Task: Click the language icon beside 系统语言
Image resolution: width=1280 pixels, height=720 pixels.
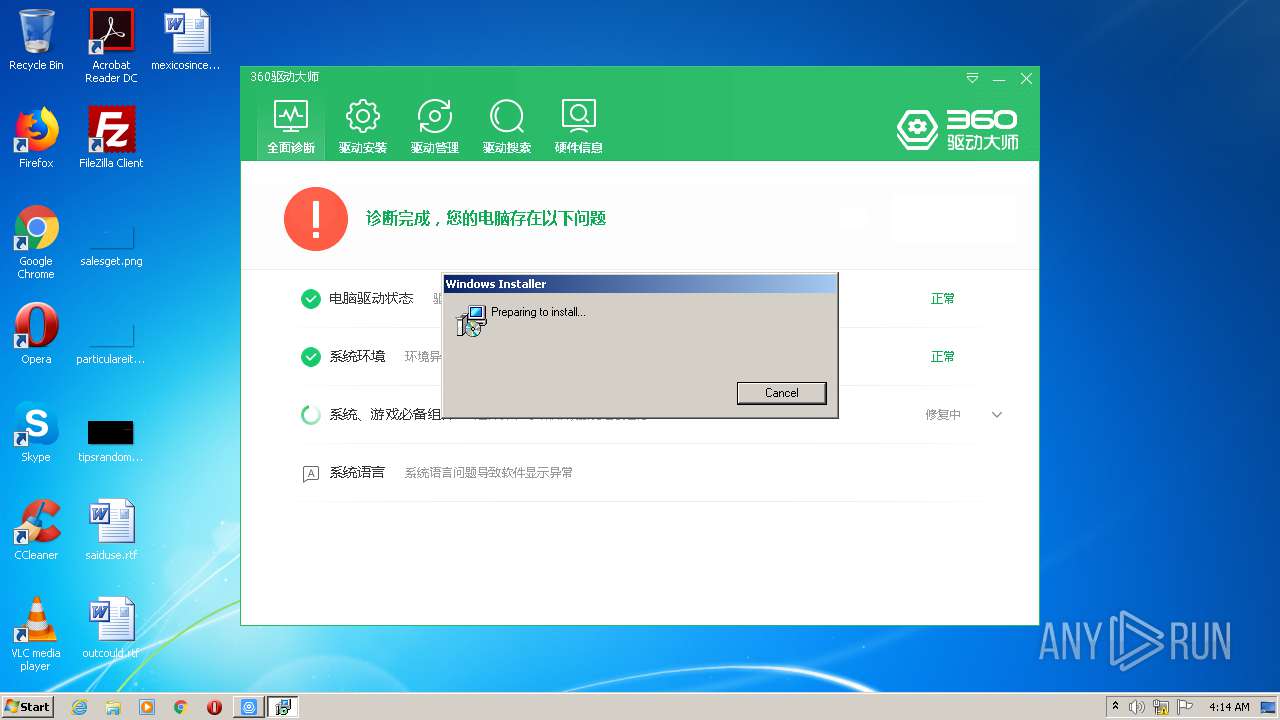Action: point(311,473)
